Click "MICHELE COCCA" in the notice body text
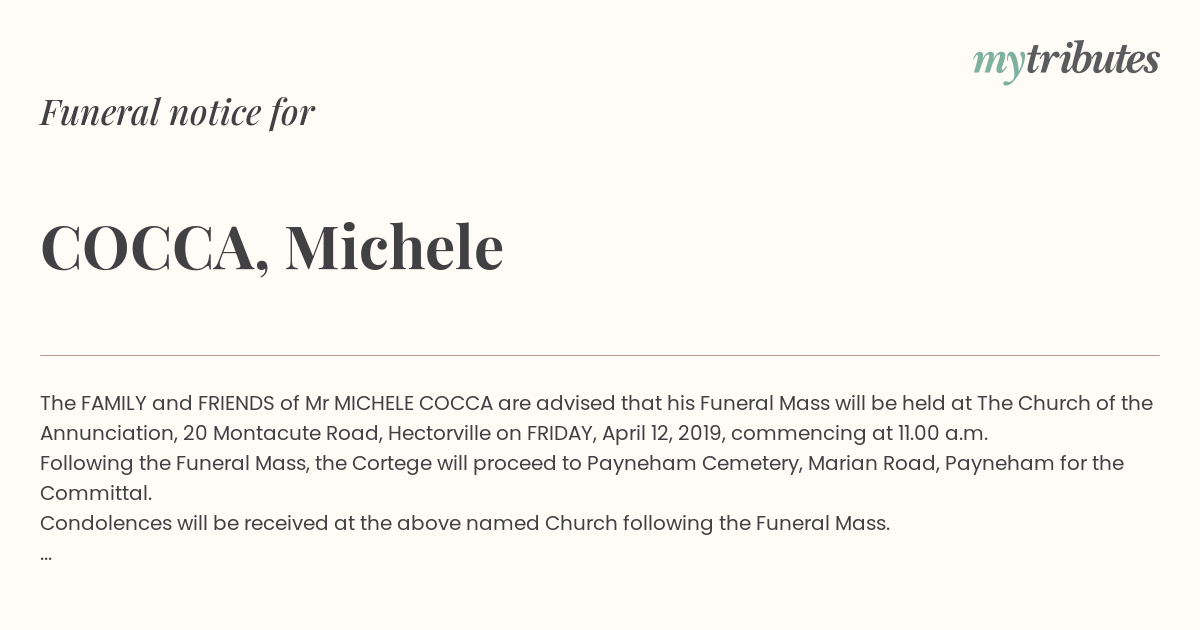The width and height of the screenshot is (1200, 630). [413, 403]
